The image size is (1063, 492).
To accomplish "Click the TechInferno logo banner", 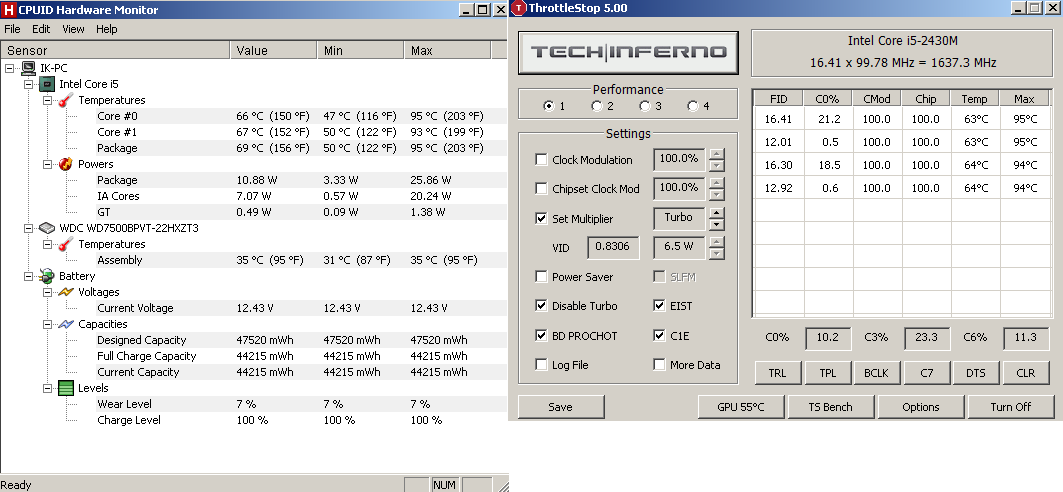I will coord(628,52).
